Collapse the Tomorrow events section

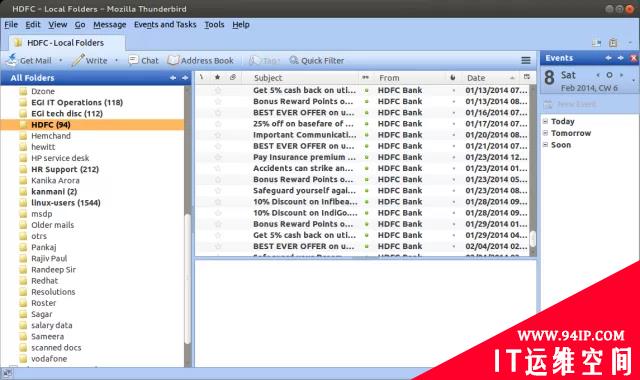point(545,133)
